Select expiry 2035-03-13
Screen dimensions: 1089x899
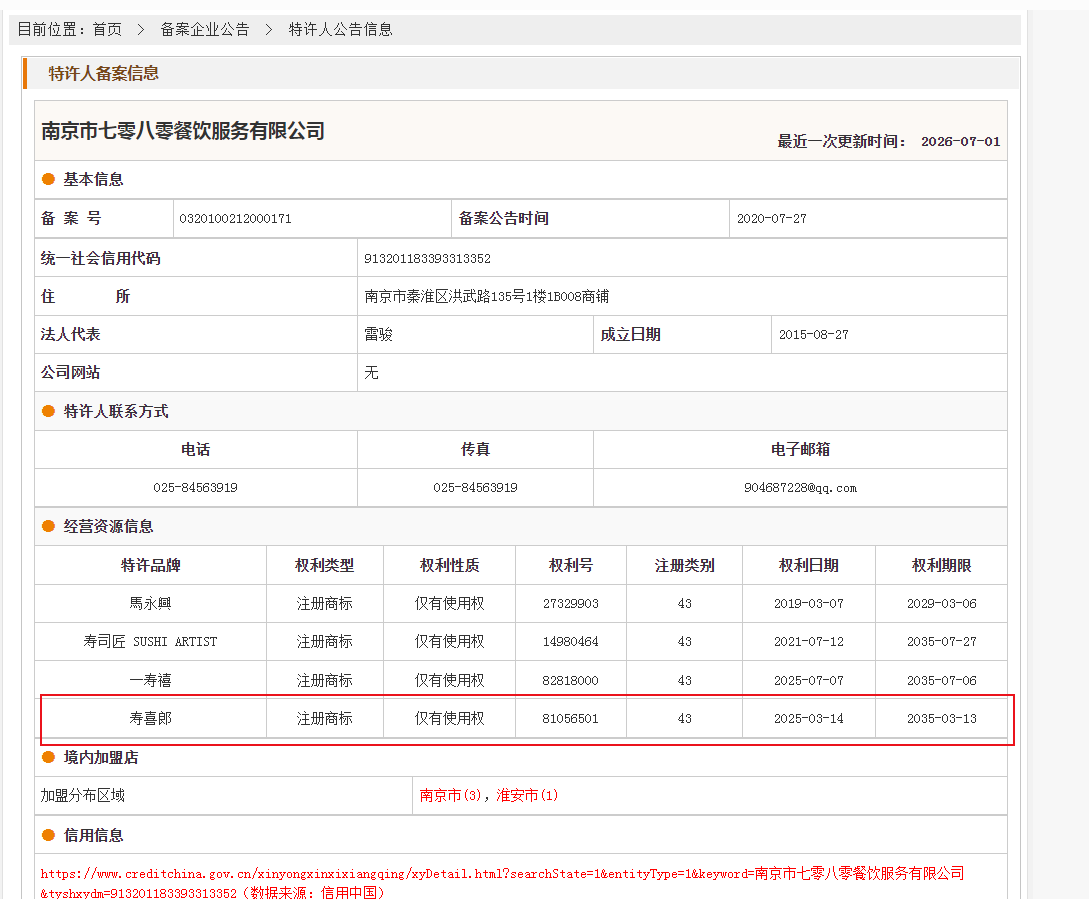942,719
